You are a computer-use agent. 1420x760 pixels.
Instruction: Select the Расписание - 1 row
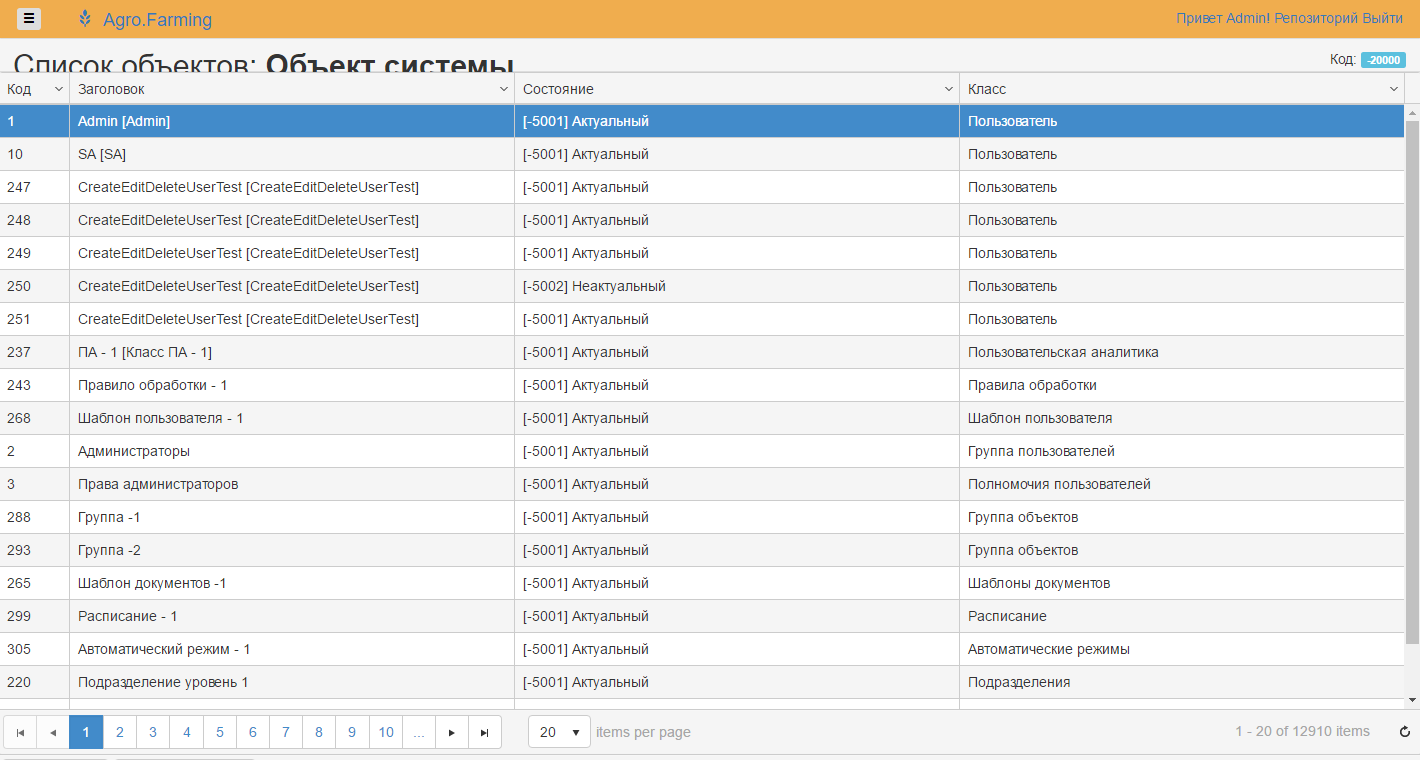coord(702,616)
